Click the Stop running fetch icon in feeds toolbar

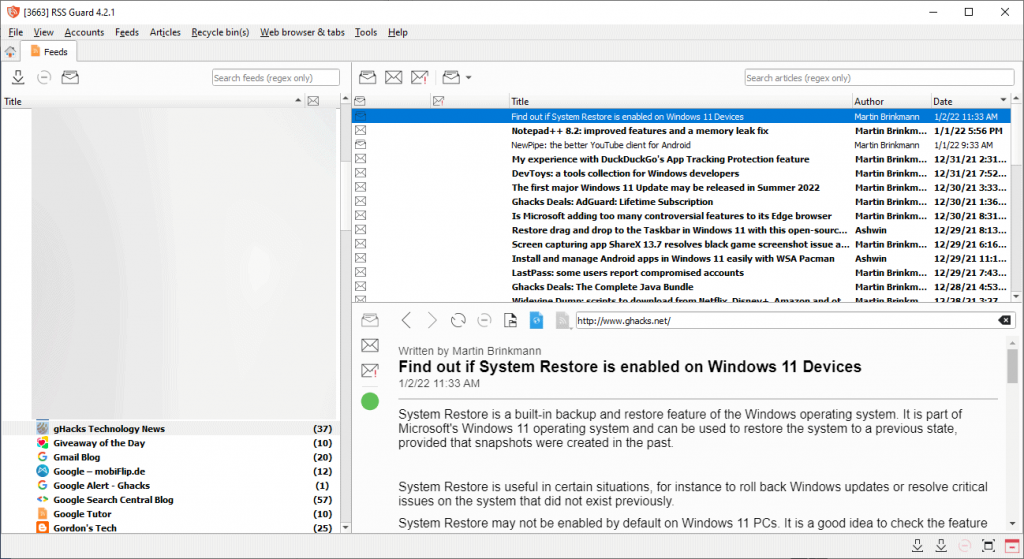(x=44, y=77)
